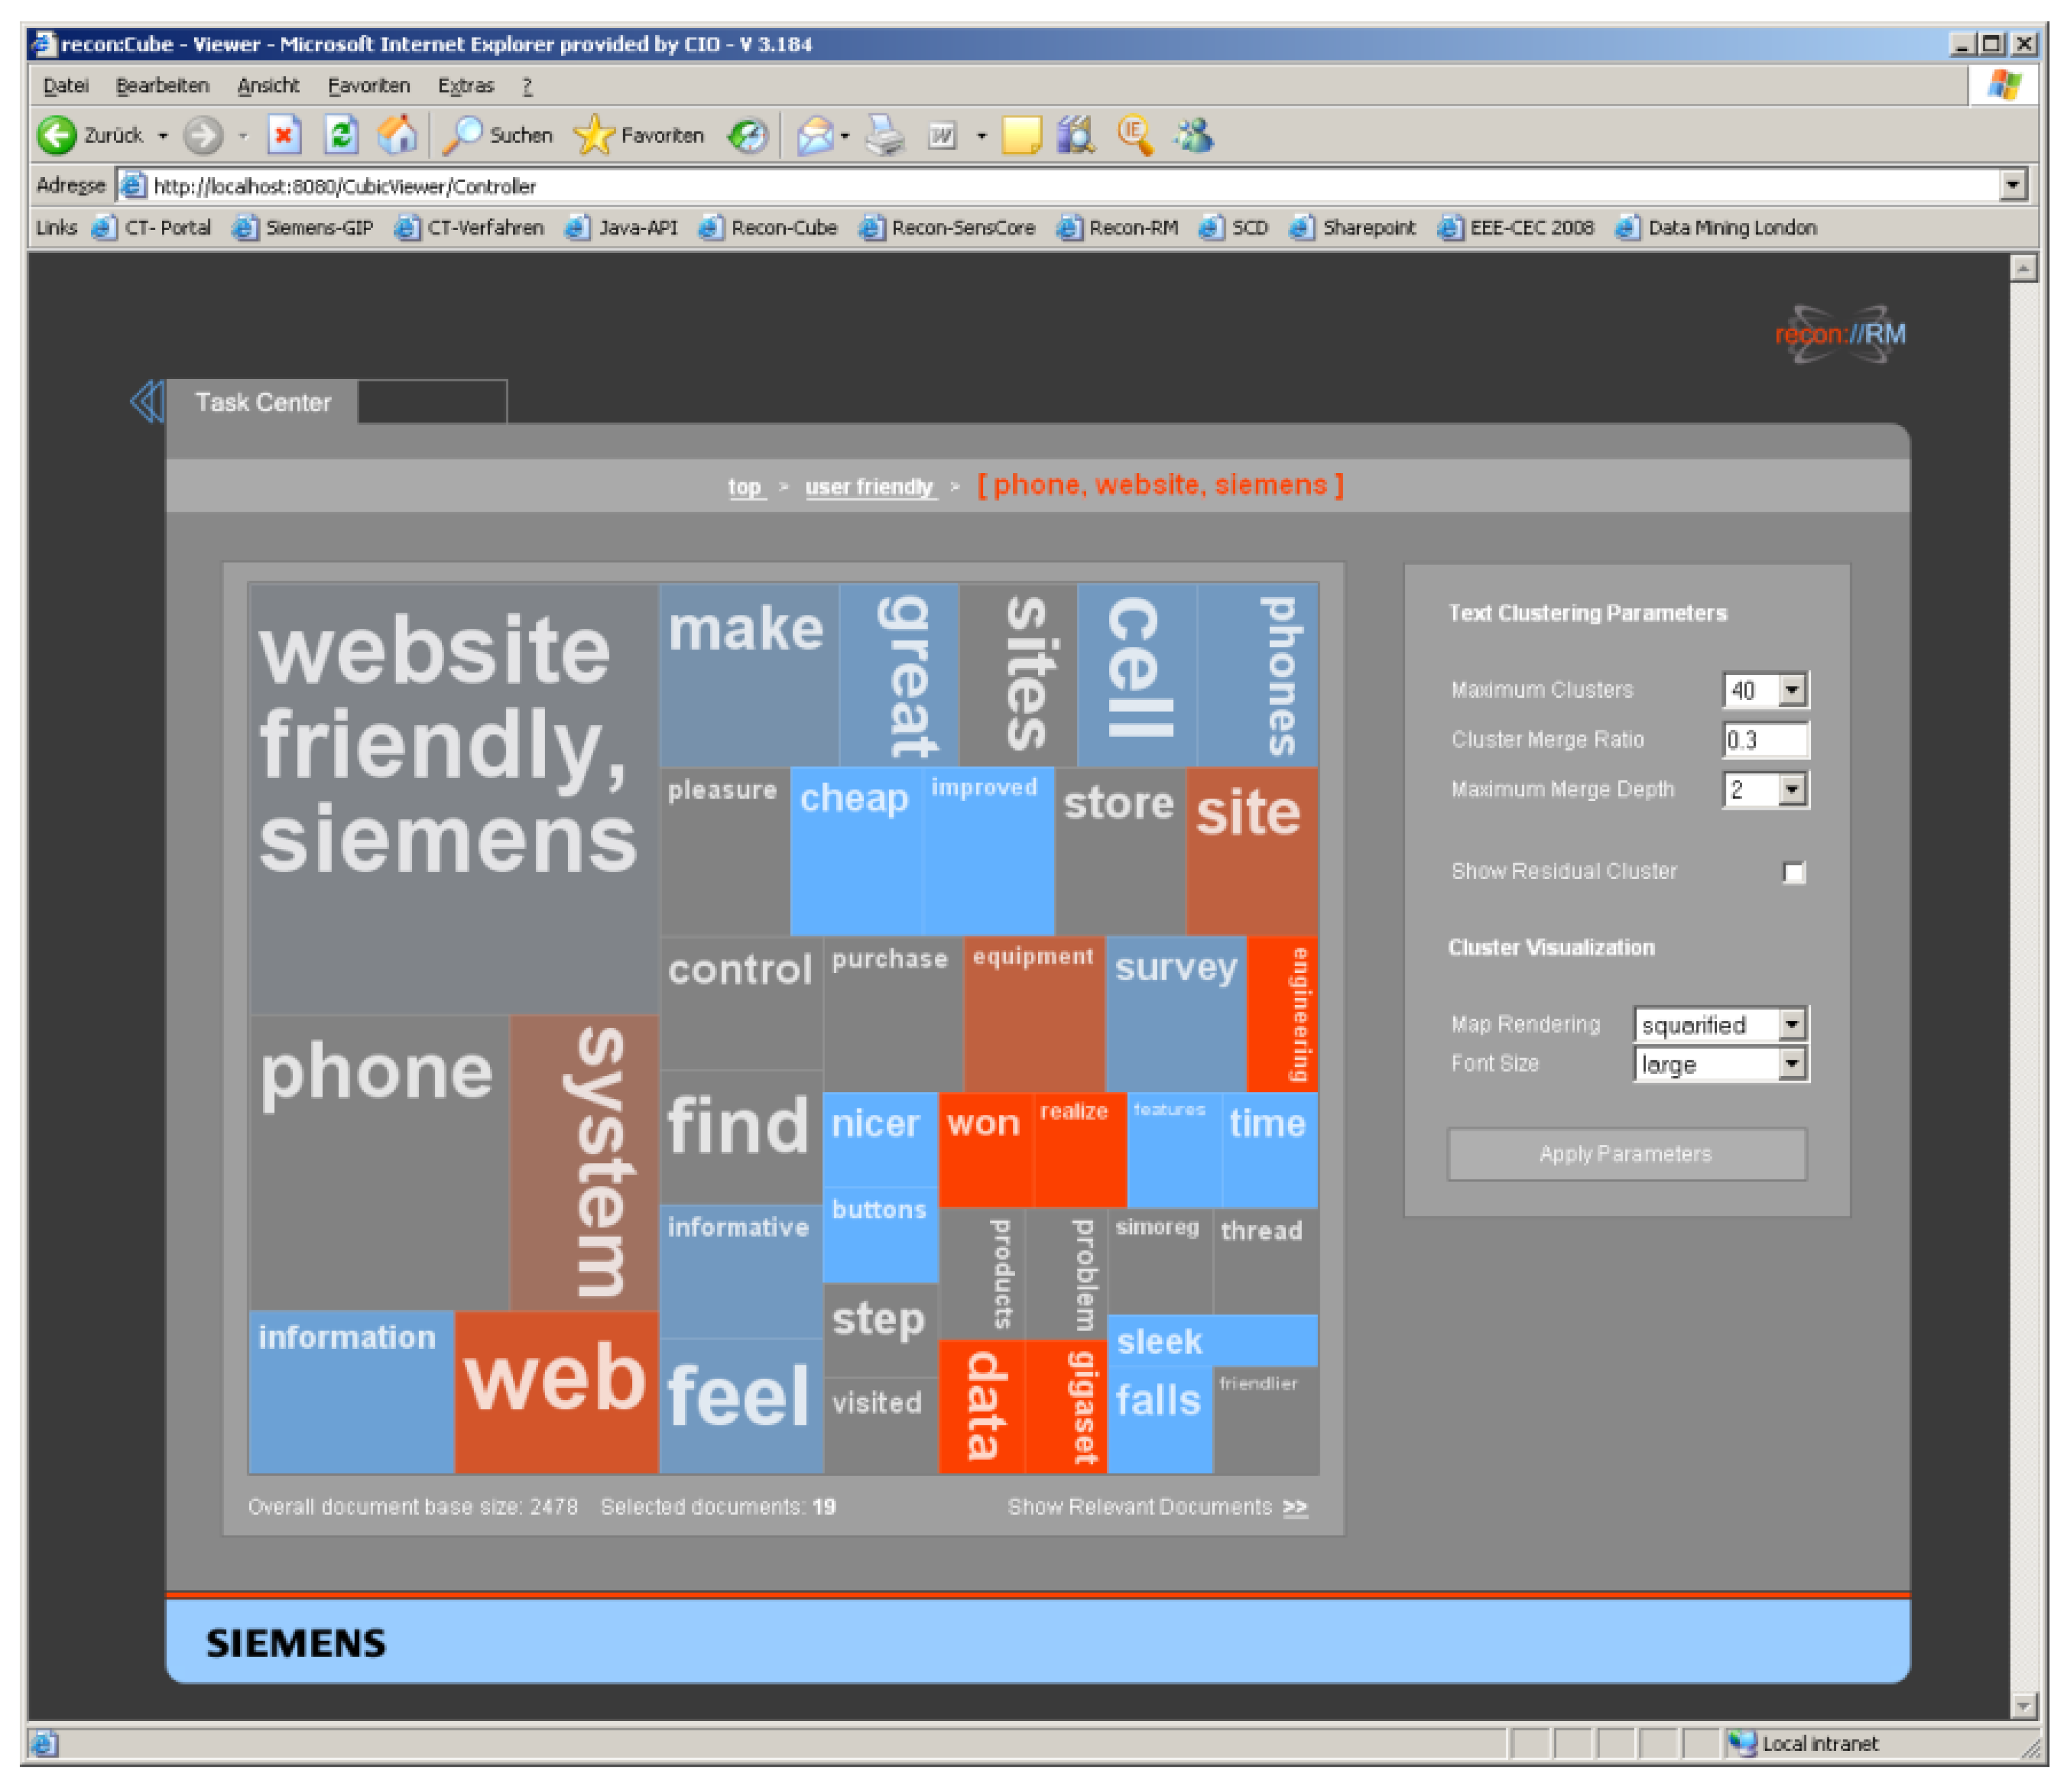Open the help question mark menu
The image size is (2072, 1785).
[527, 86]
